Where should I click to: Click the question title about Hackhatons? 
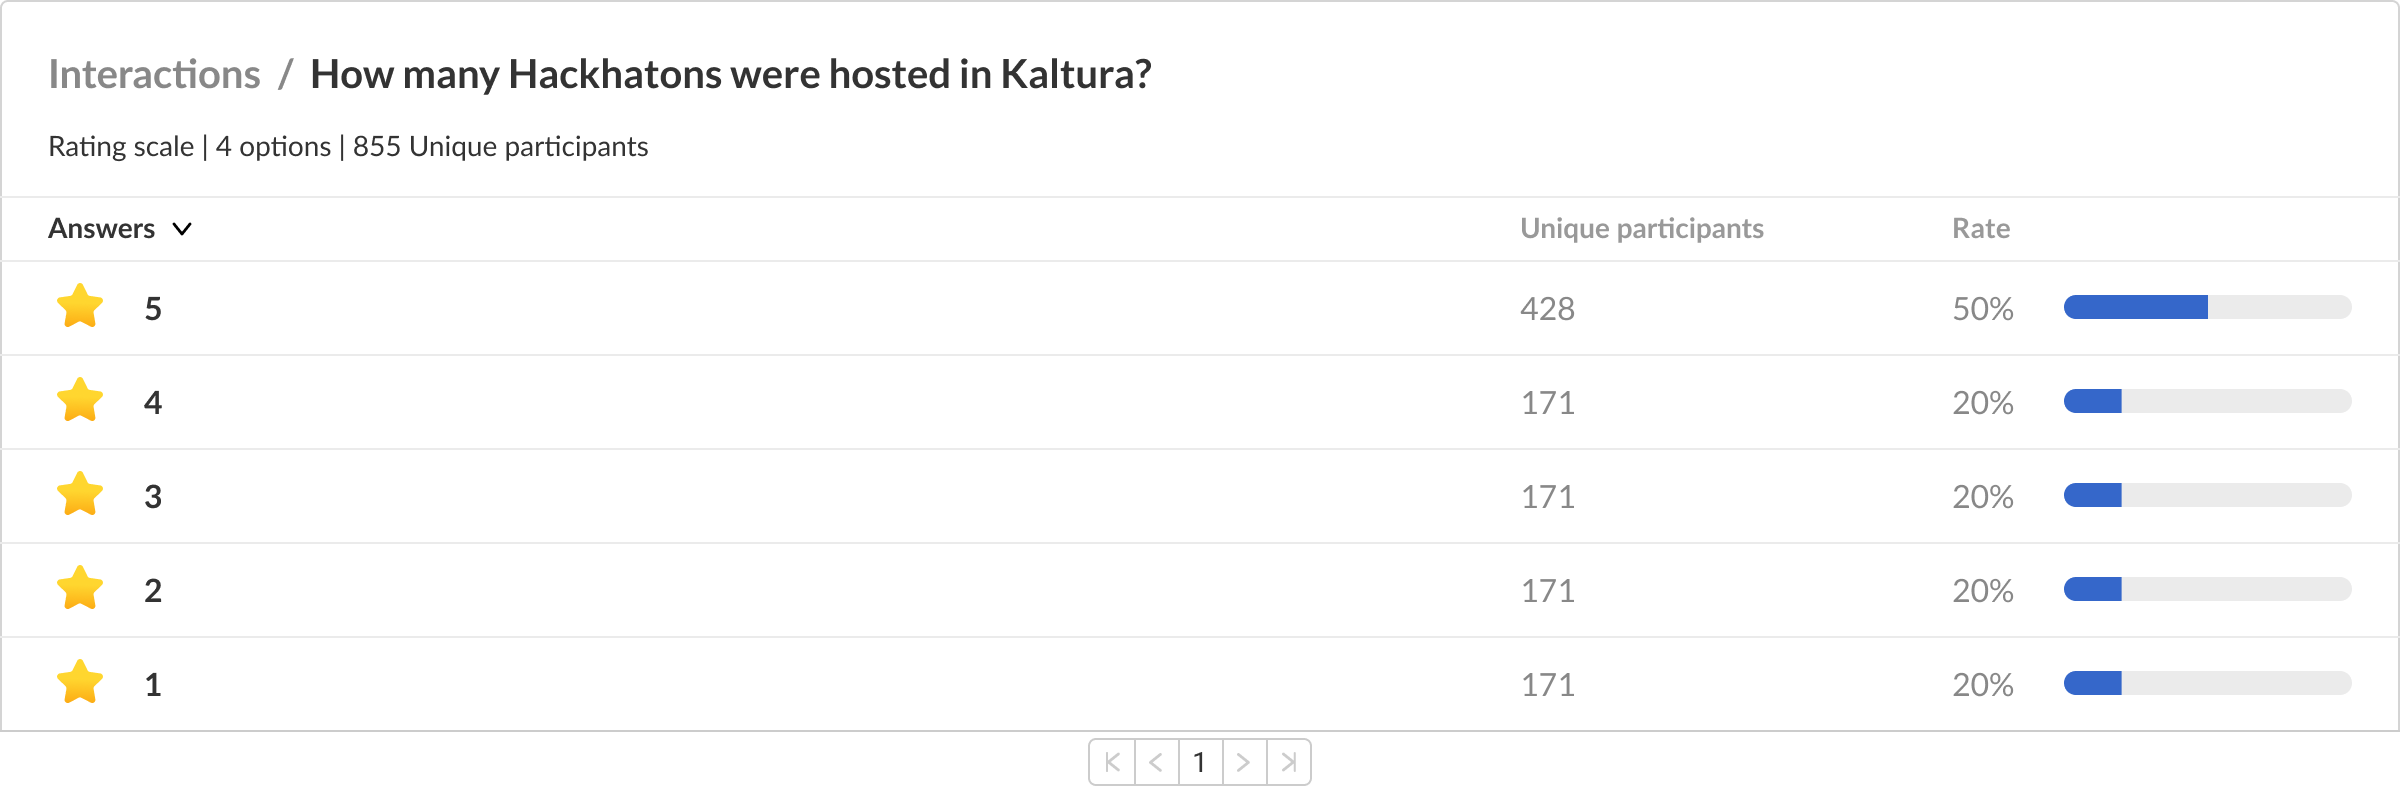730,75
